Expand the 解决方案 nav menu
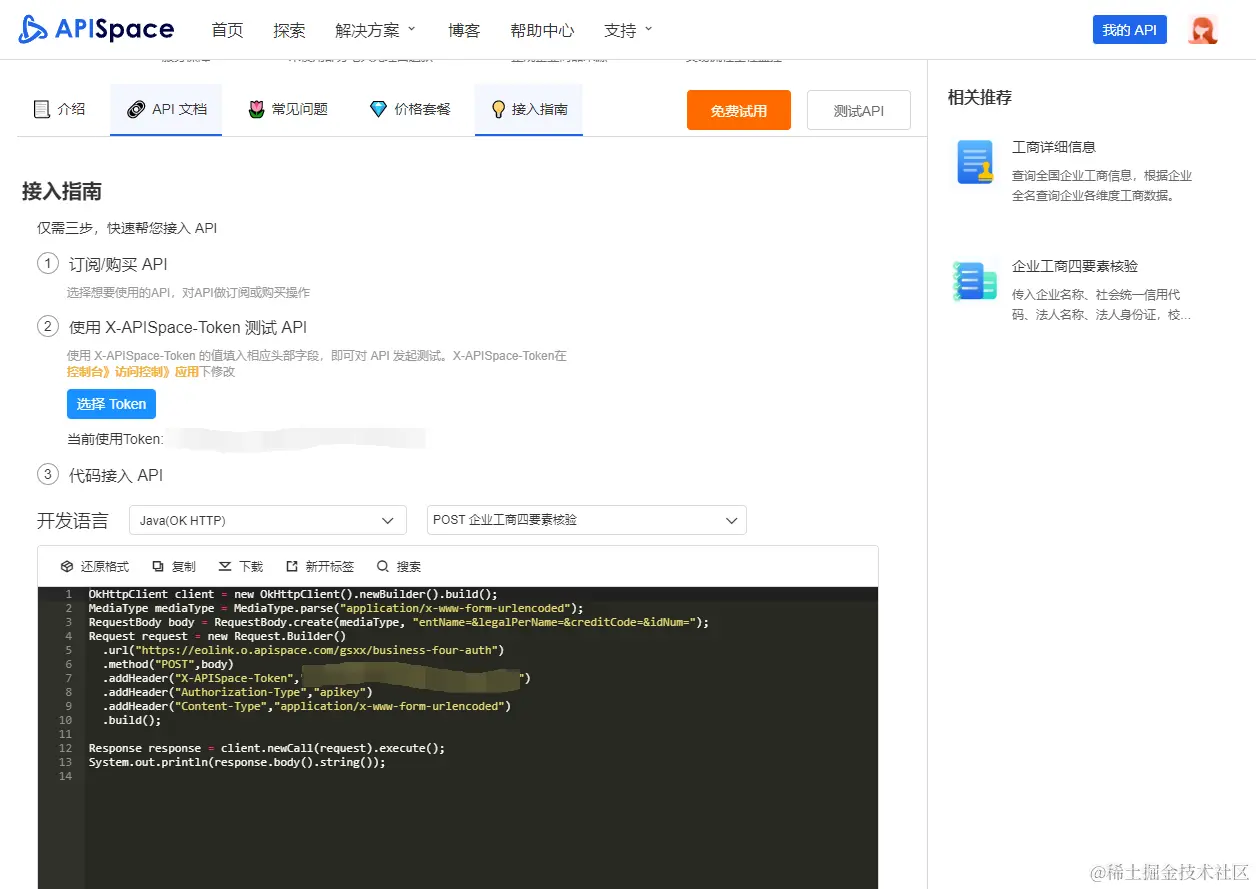Viewport: 1256px width, 889px height. (375, 30)
